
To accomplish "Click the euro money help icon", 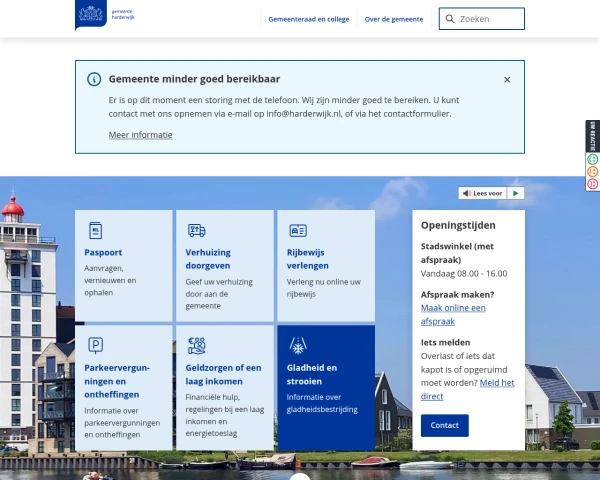I will 197,345.
